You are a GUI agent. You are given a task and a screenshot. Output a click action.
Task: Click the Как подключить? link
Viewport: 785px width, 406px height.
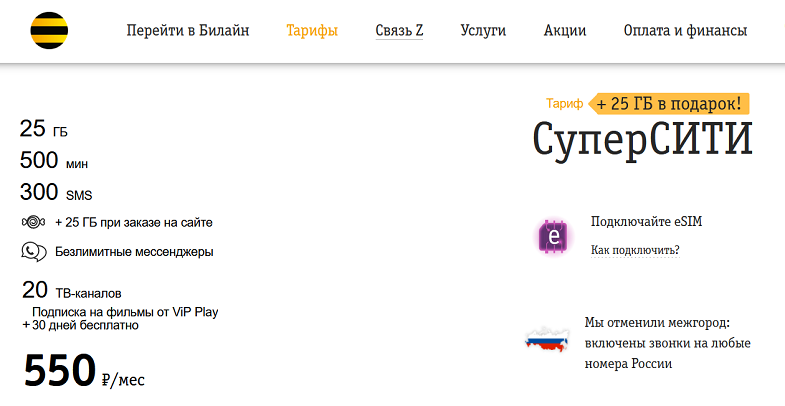[635, 250]
